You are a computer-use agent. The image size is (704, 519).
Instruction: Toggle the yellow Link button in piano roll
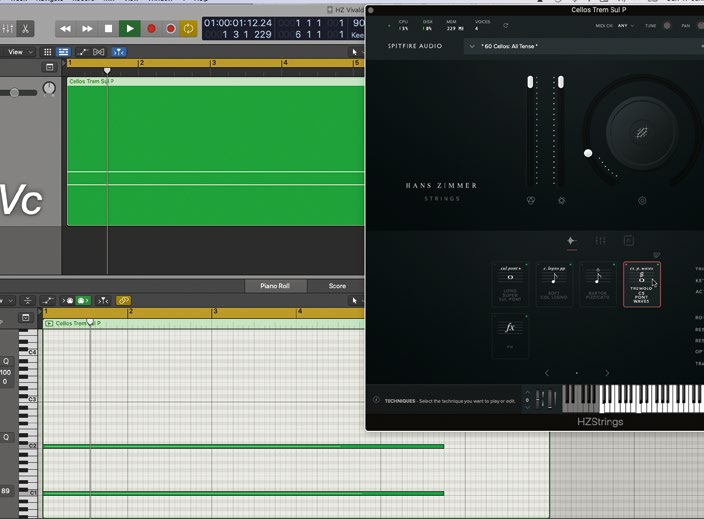[x=123, y=300]
